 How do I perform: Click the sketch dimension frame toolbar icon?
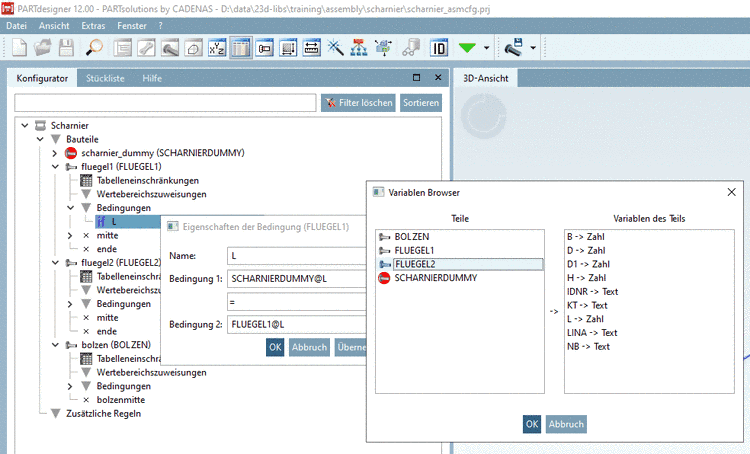click(x=288, y=48)
